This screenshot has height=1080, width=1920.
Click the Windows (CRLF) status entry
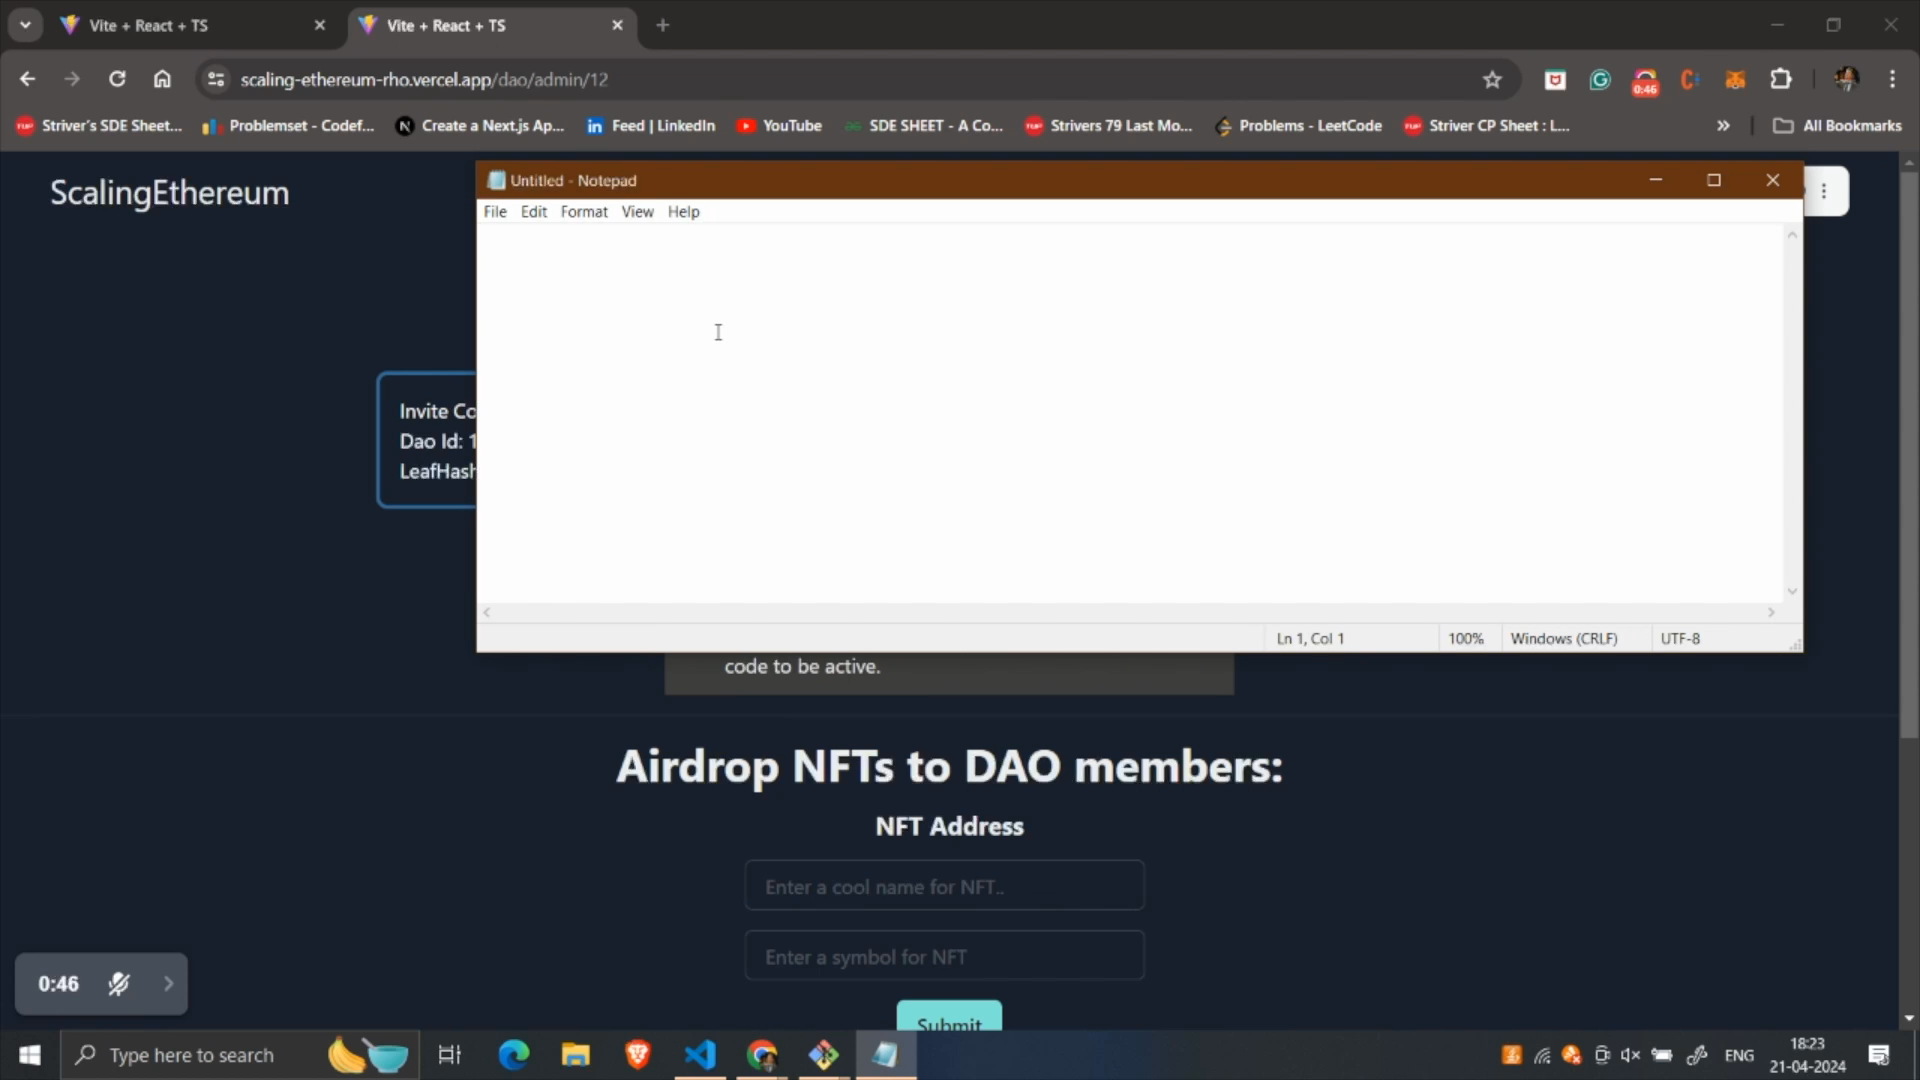[x=1564, y=638]
